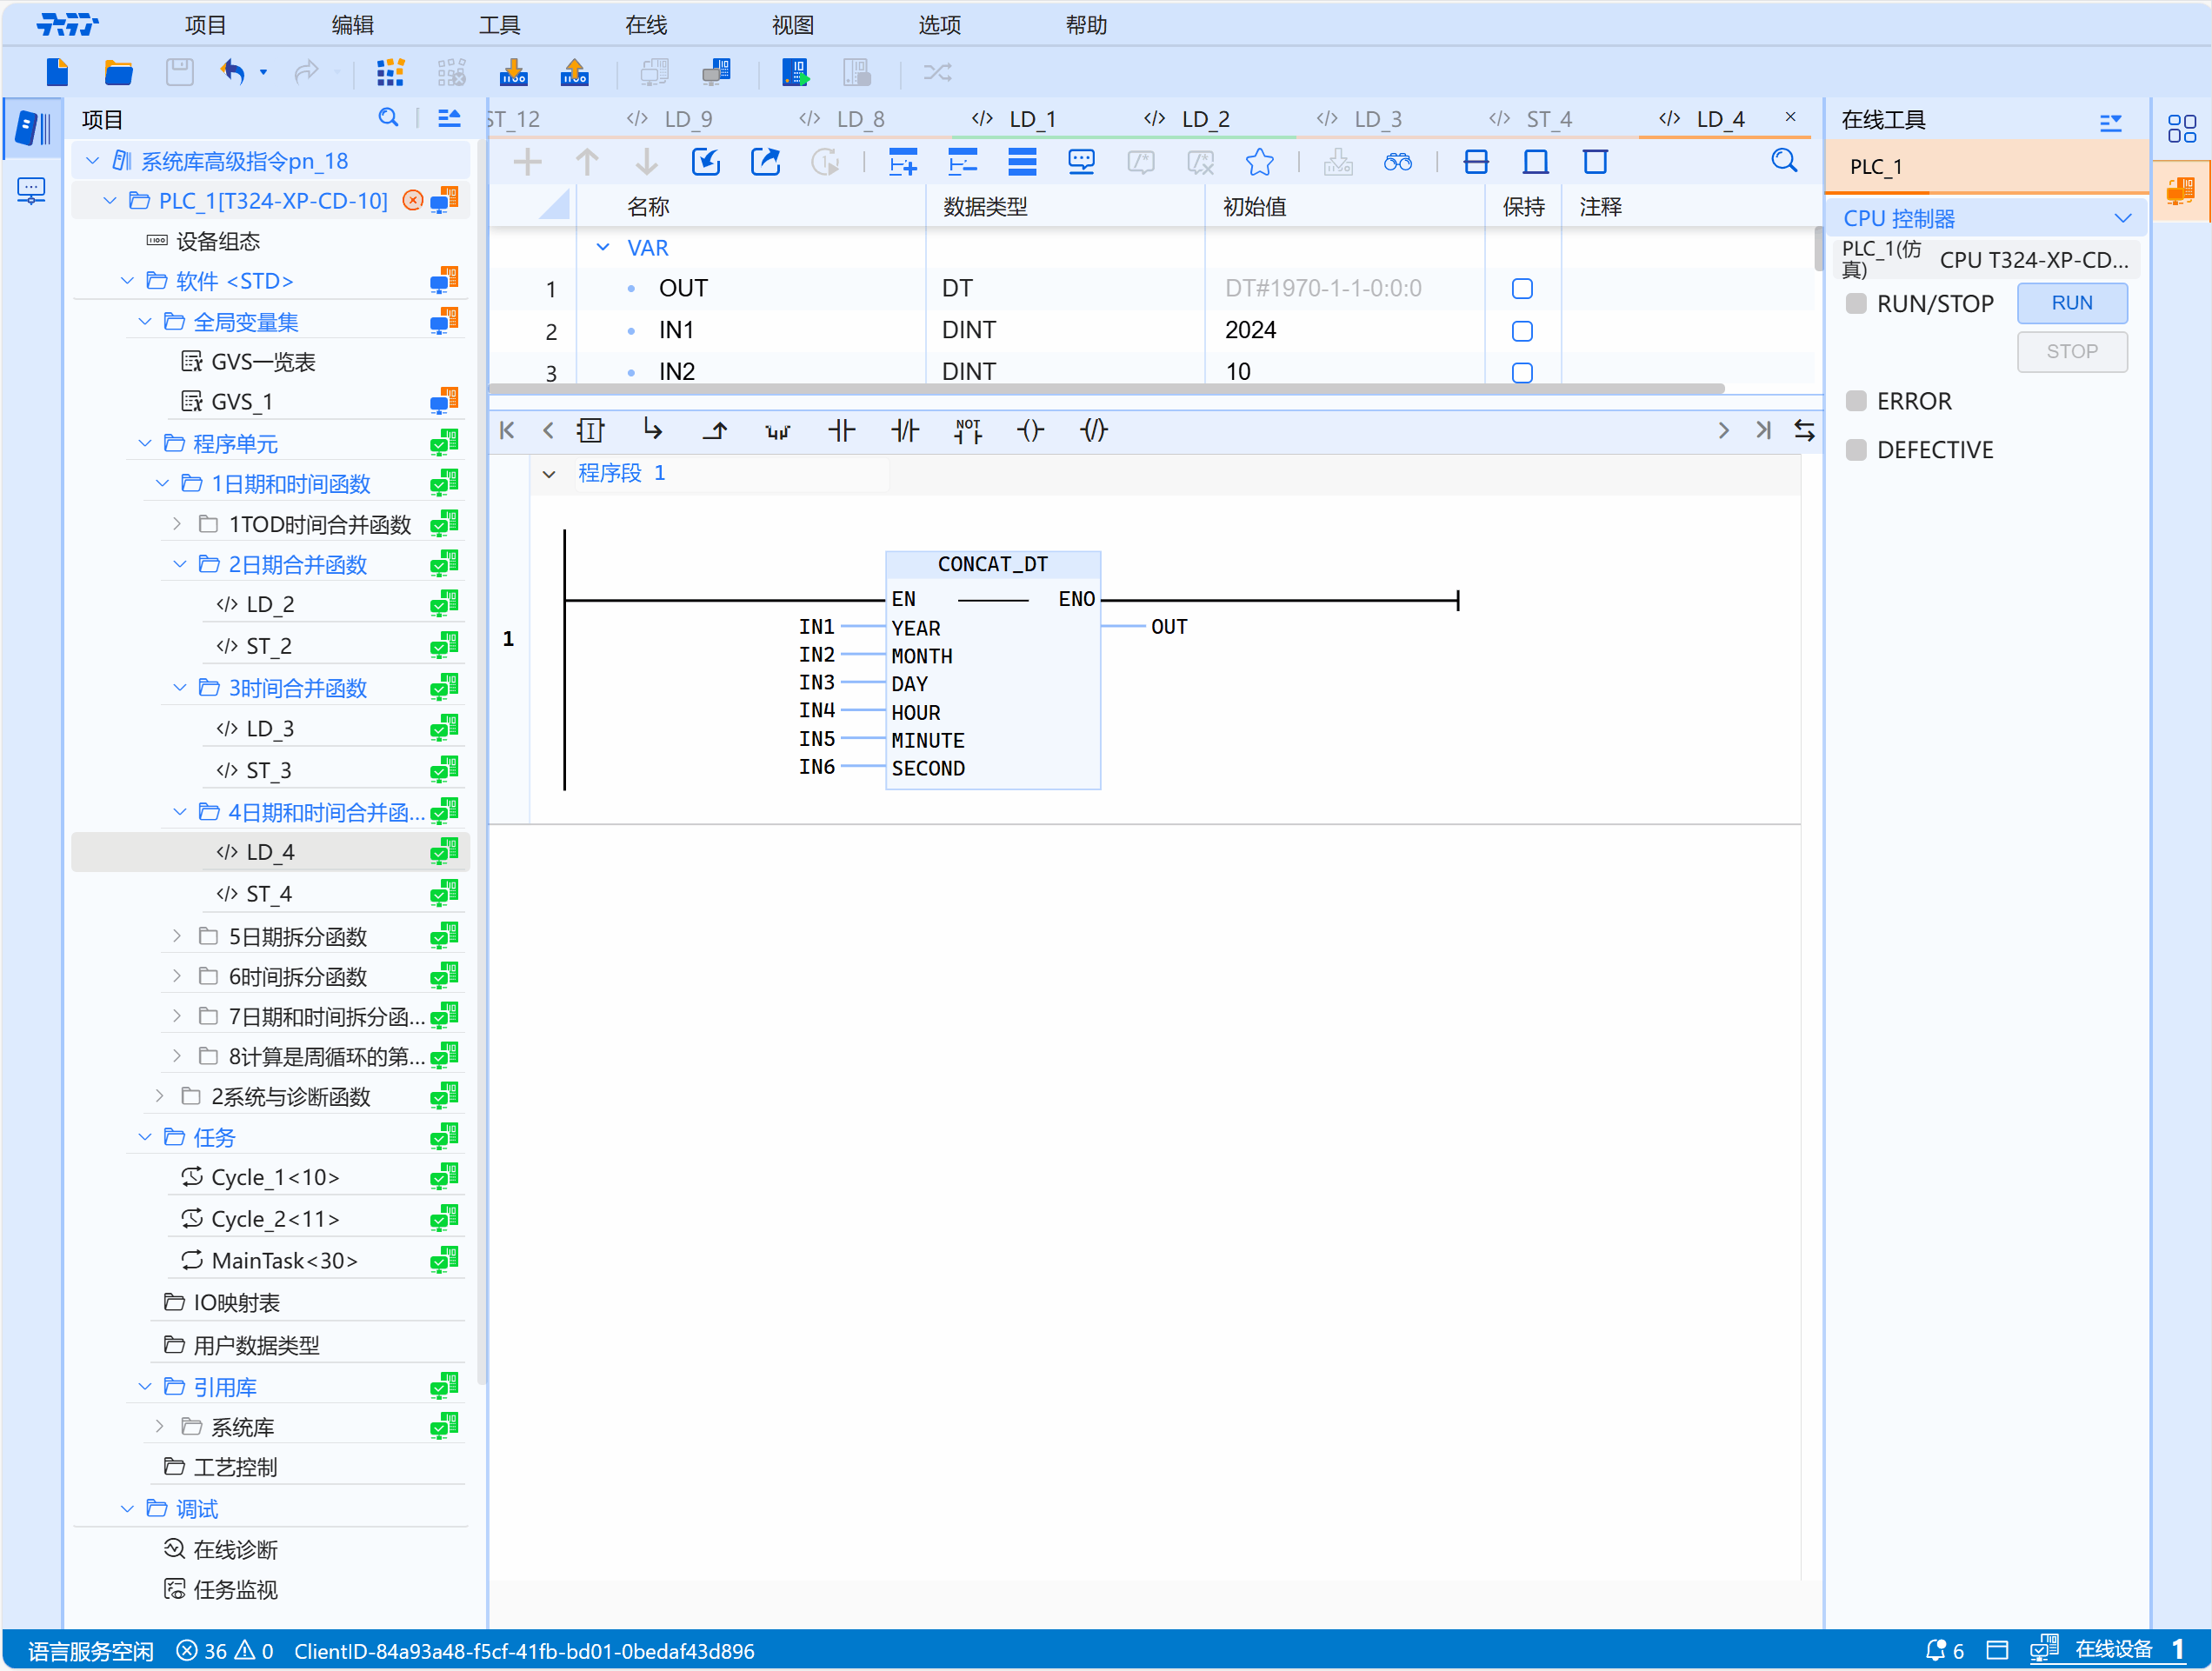Insert a normally closed contact
The image size is (2212, 1671).
906,430
